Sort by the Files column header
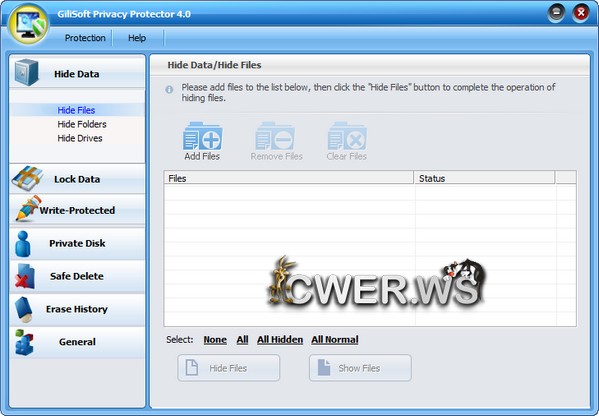Screen dimensions: 599x416 [x=289, y=178]
